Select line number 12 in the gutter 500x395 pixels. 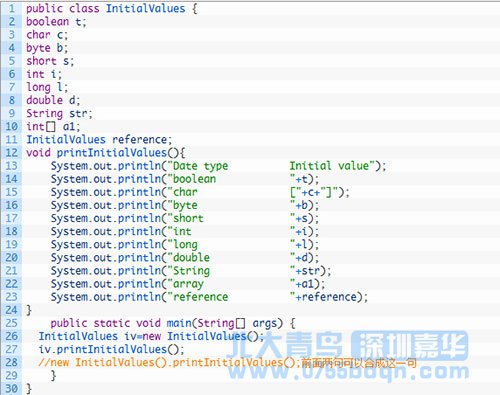[11, 153]
